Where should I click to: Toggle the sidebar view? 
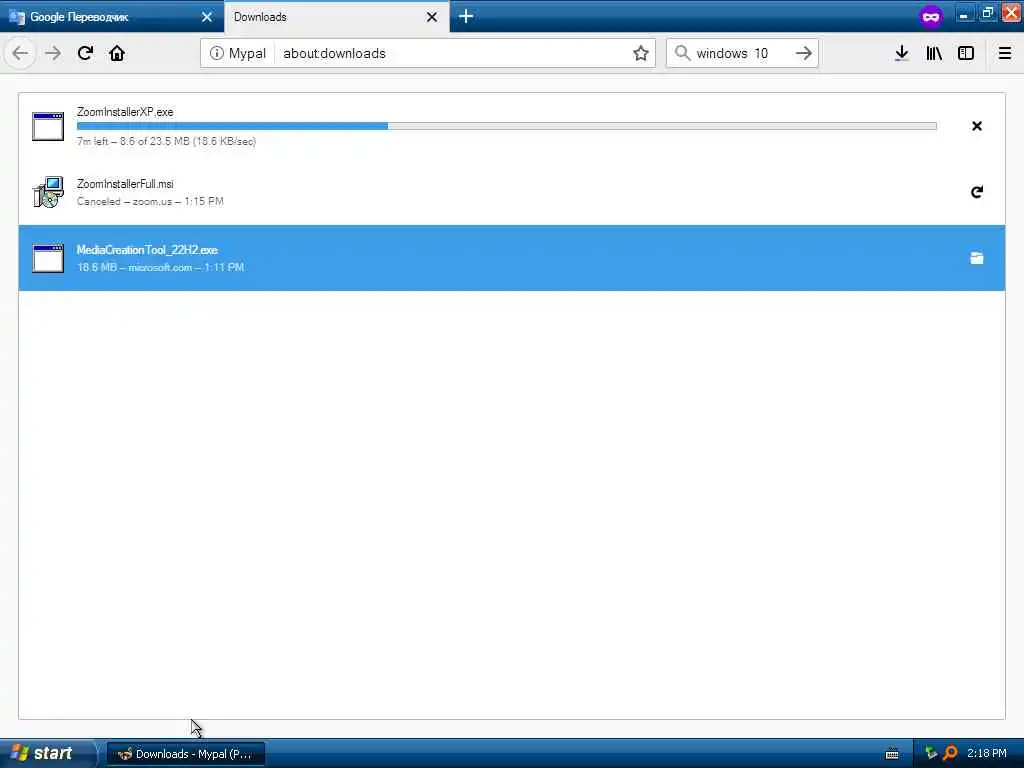(x=966, y=53)
